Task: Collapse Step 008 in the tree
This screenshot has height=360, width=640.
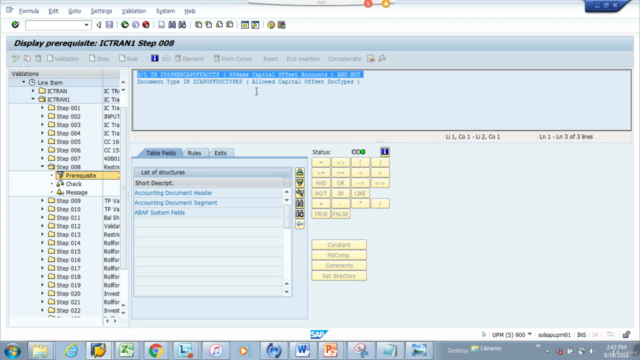Action: coord(42,167)
